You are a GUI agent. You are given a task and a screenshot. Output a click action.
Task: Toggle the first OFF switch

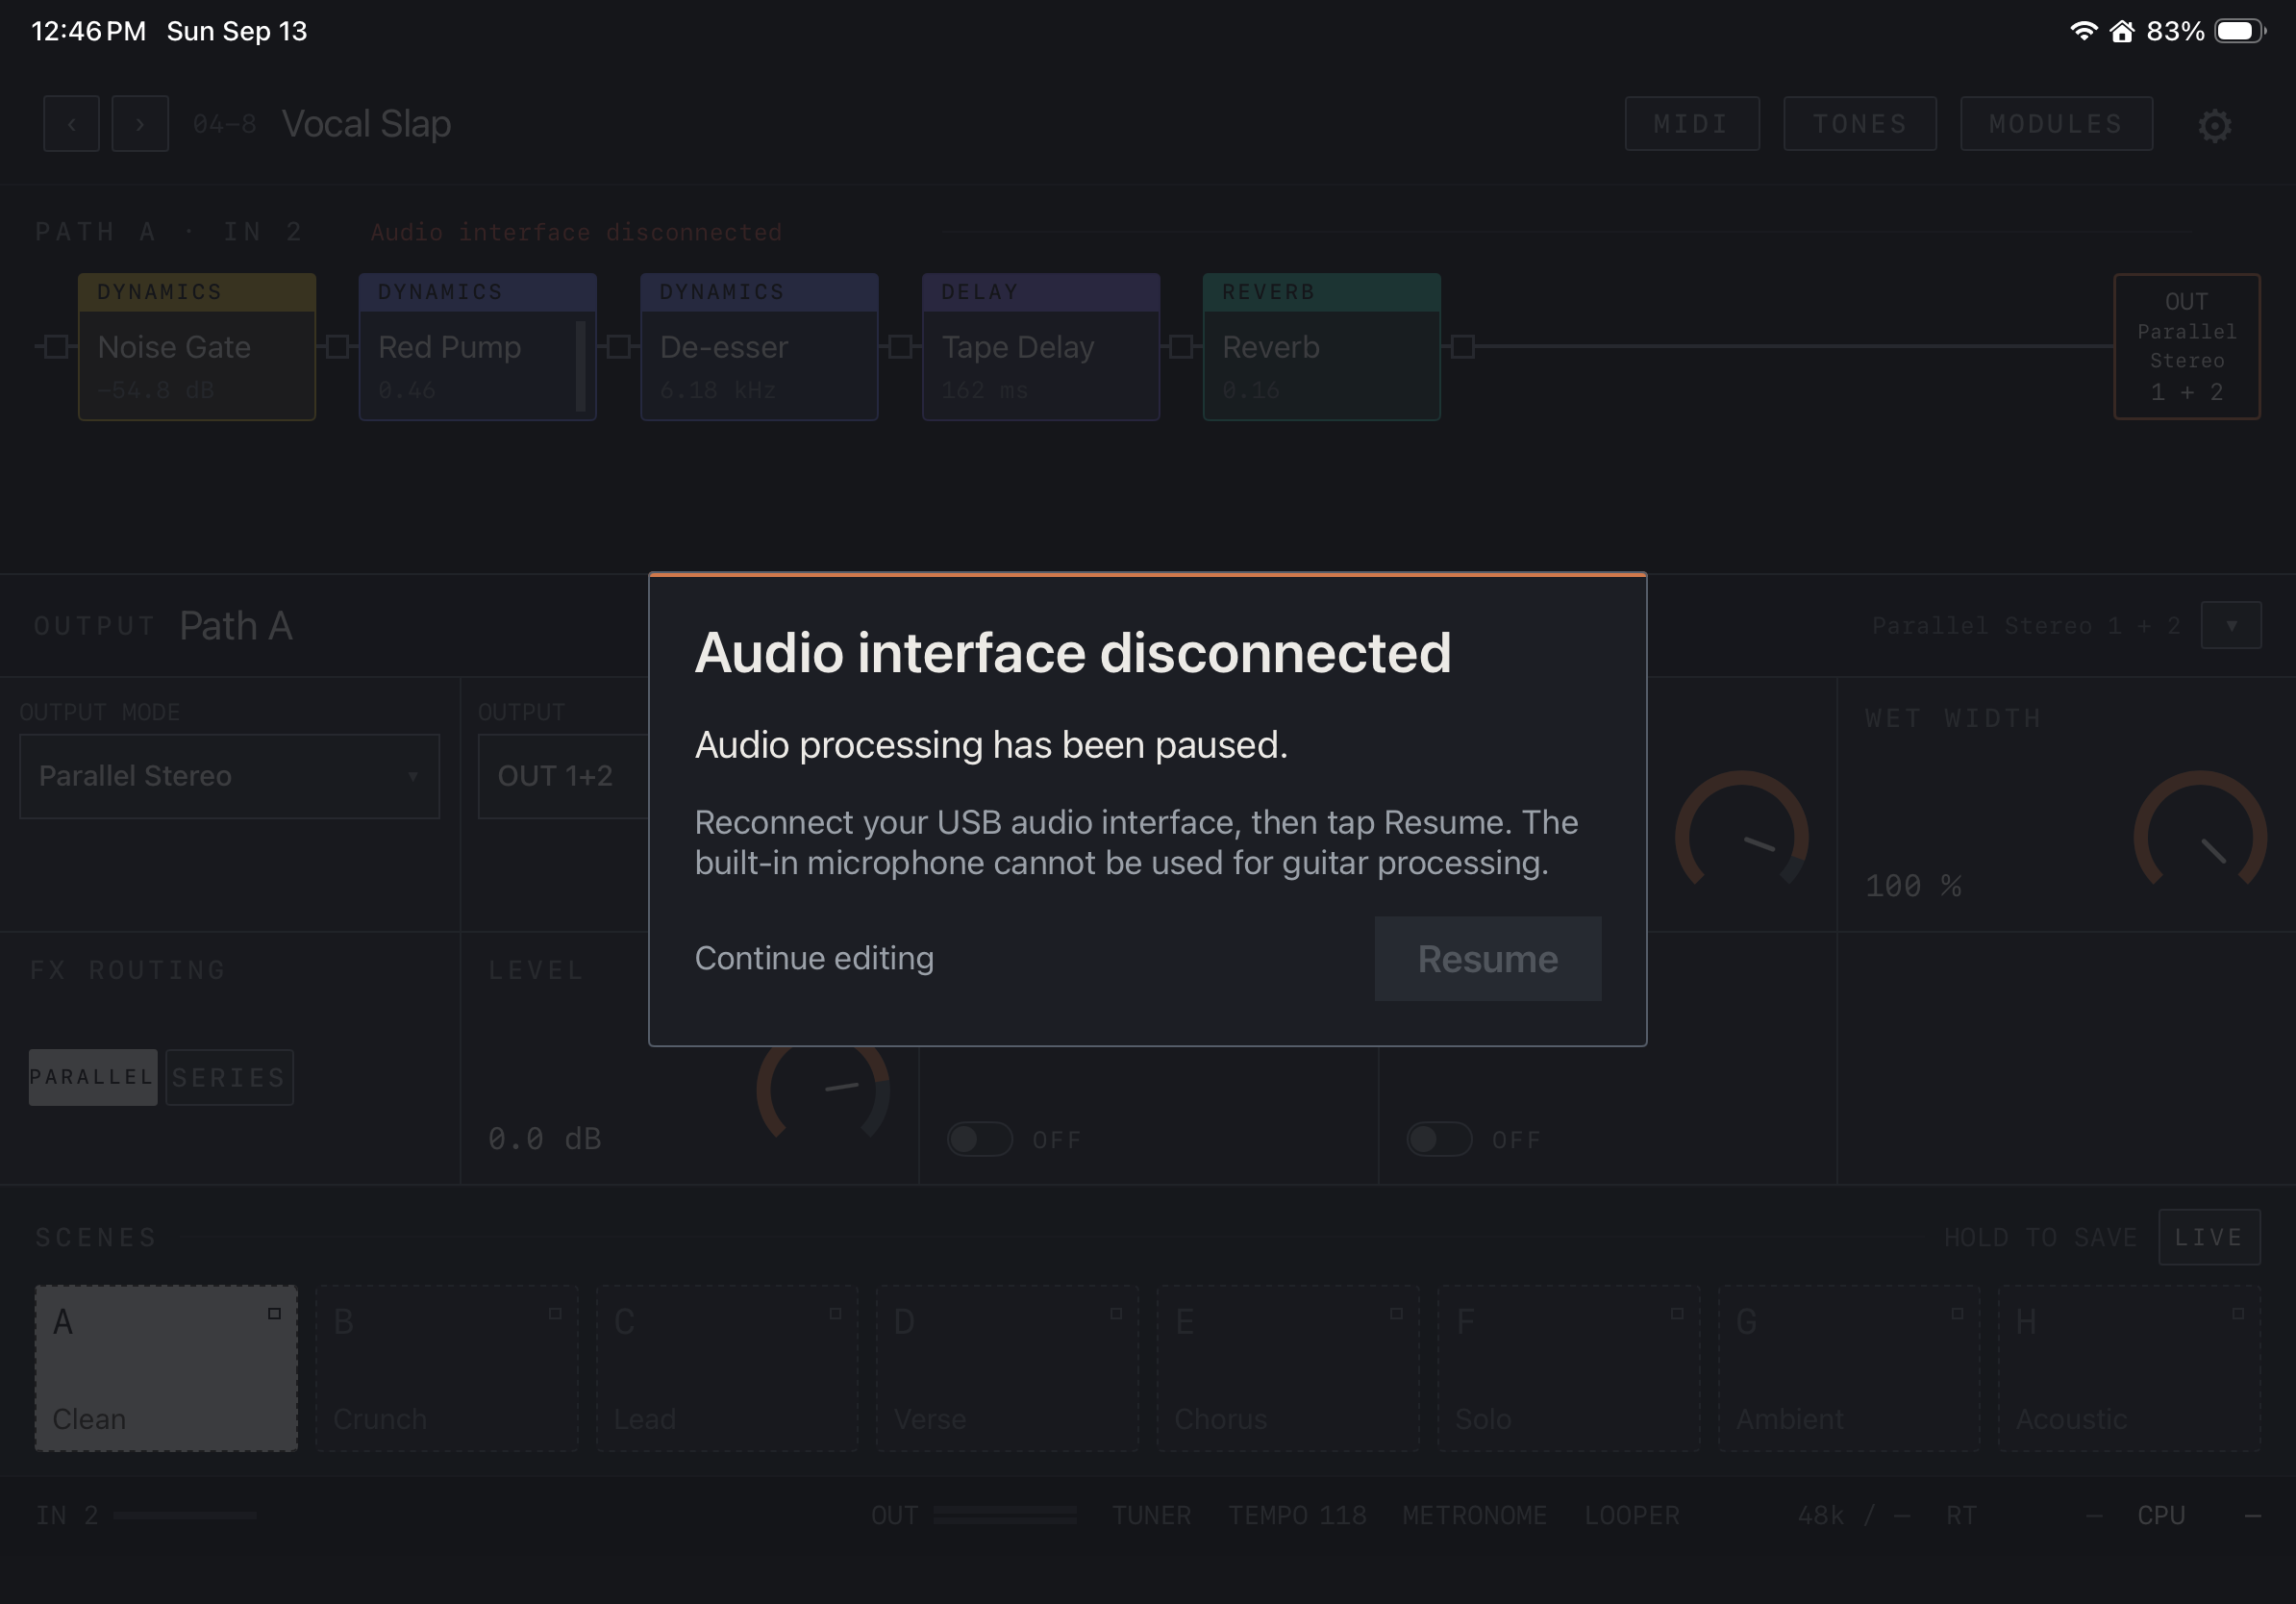pos(980,1139)
